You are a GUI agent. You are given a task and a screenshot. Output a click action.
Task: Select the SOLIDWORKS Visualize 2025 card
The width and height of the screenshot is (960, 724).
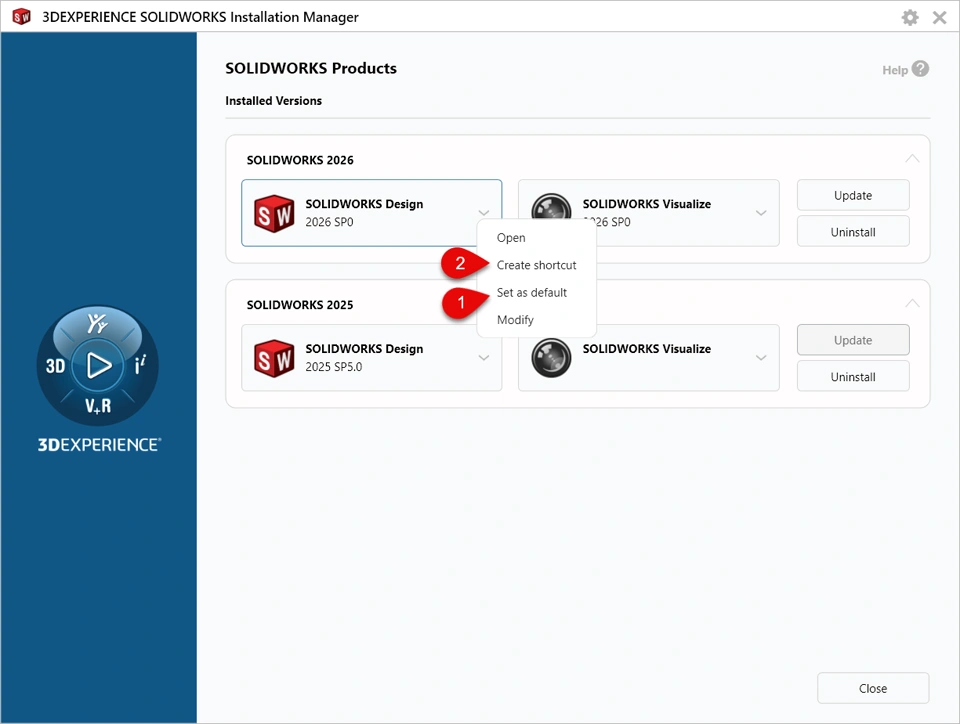[648, 358]
